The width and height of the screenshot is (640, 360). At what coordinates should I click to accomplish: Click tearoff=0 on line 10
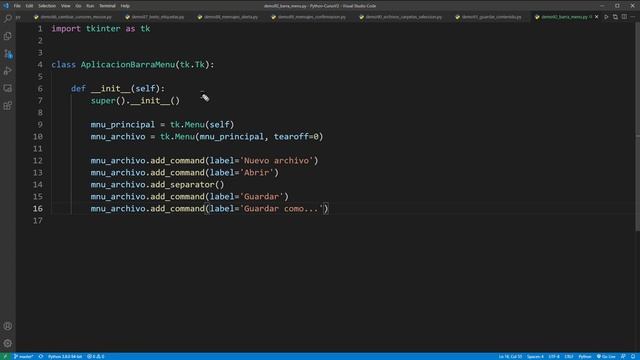point(296,136)
